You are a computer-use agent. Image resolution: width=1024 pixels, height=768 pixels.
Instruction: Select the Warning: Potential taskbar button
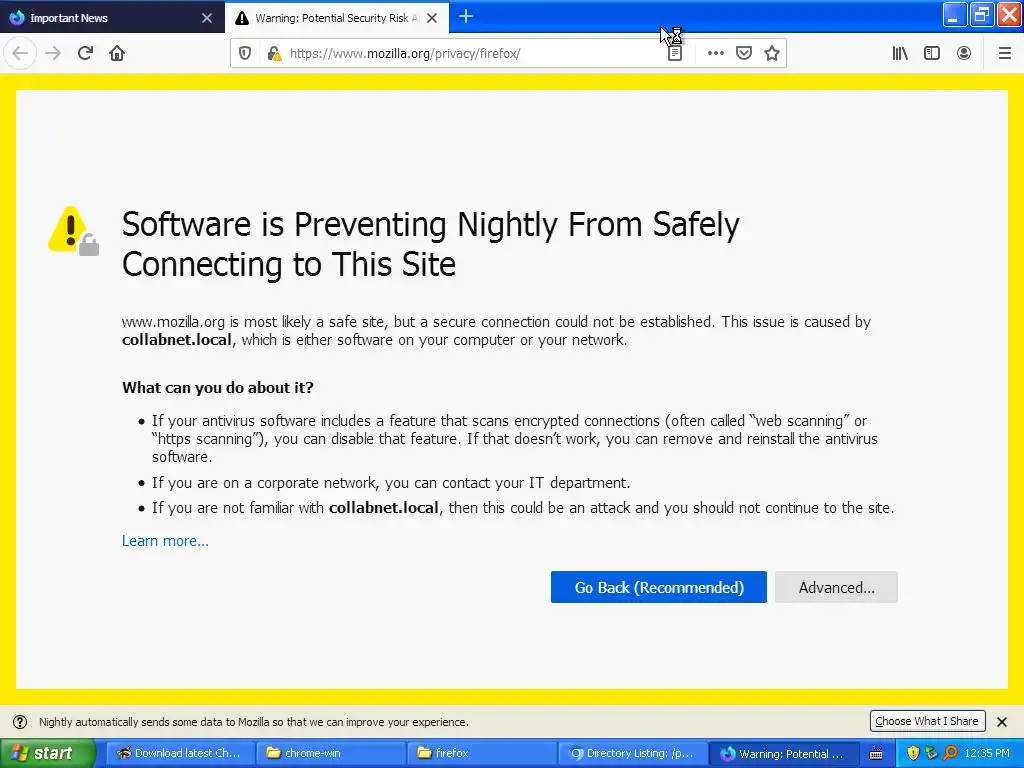pyautogui.click(x=784, y=753)
